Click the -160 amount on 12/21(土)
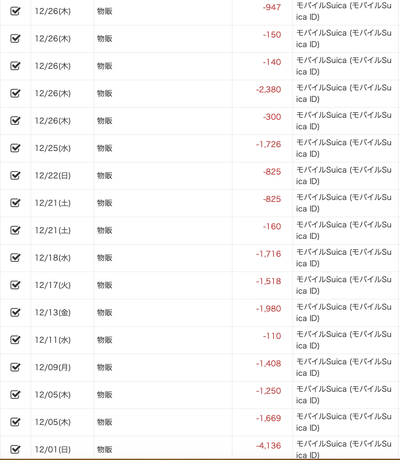This screenshot has width=400, height=460. 272,226
